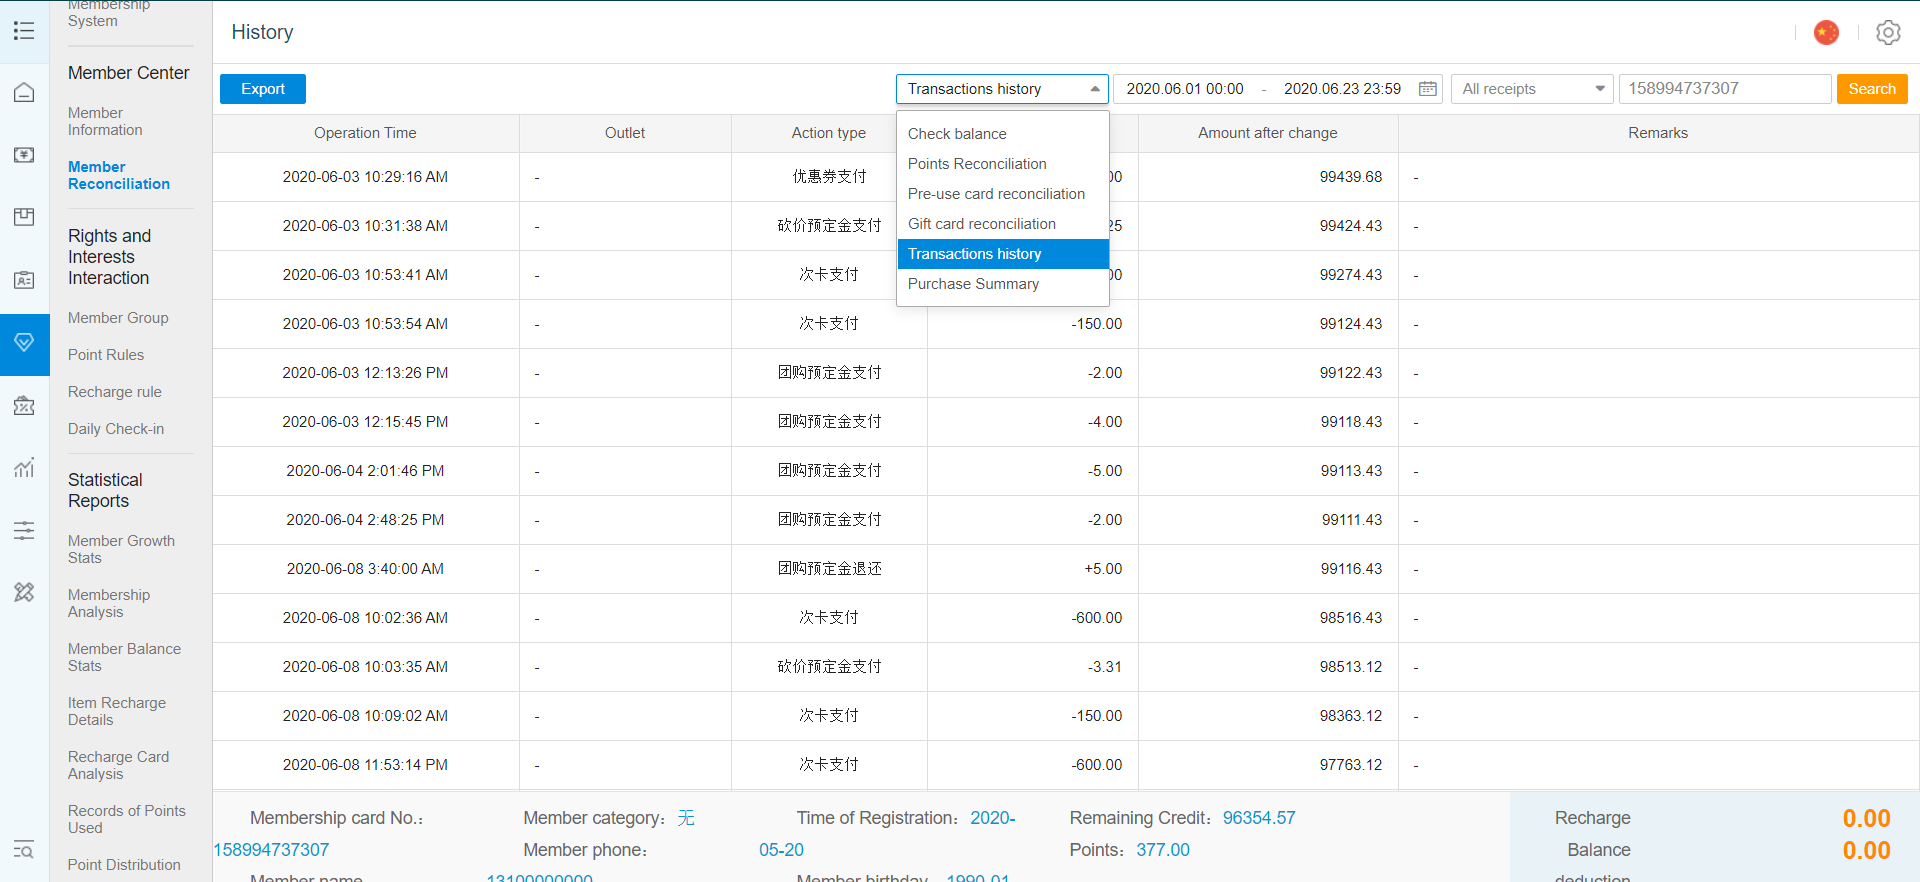Open Member Reconciliation sidebar link

[x=119, y=175]
